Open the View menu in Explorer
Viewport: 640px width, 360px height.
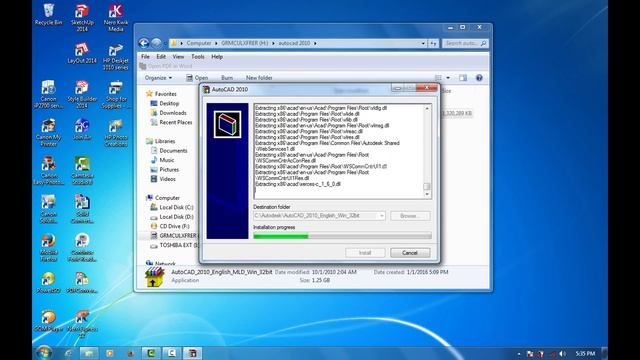pos(178,57)
